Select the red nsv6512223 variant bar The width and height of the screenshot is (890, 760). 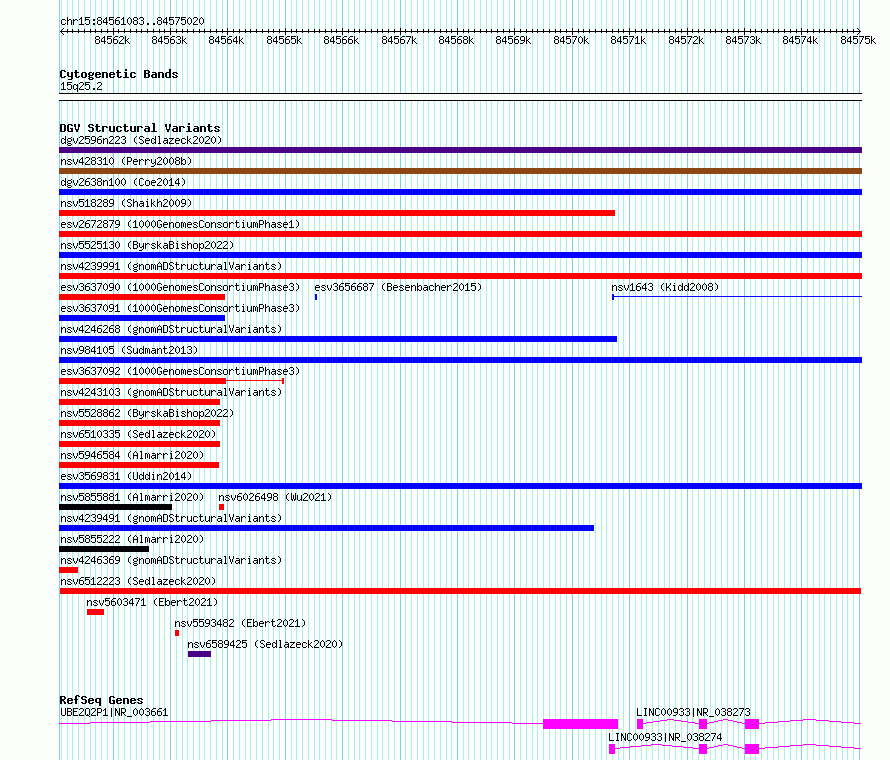click(460, 591)
